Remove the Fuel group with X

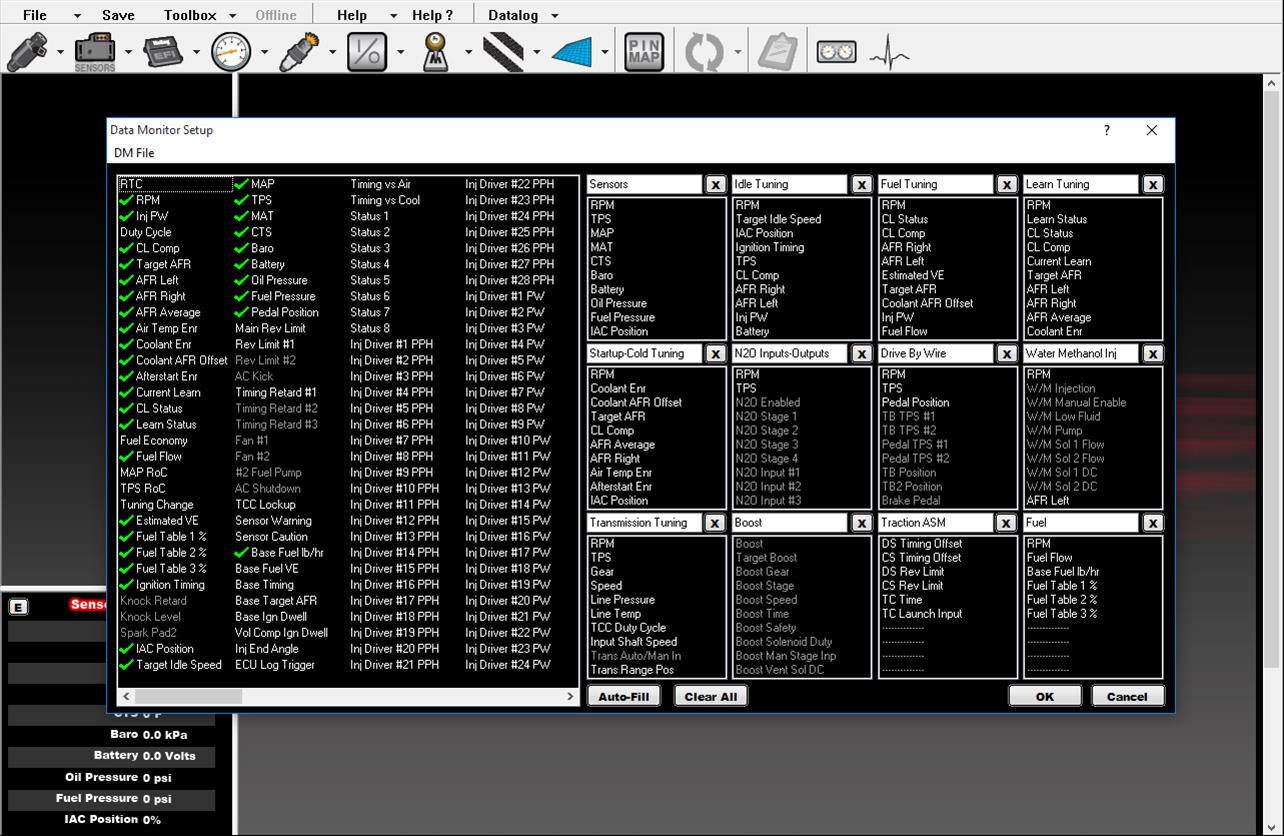coord(1153,523)
